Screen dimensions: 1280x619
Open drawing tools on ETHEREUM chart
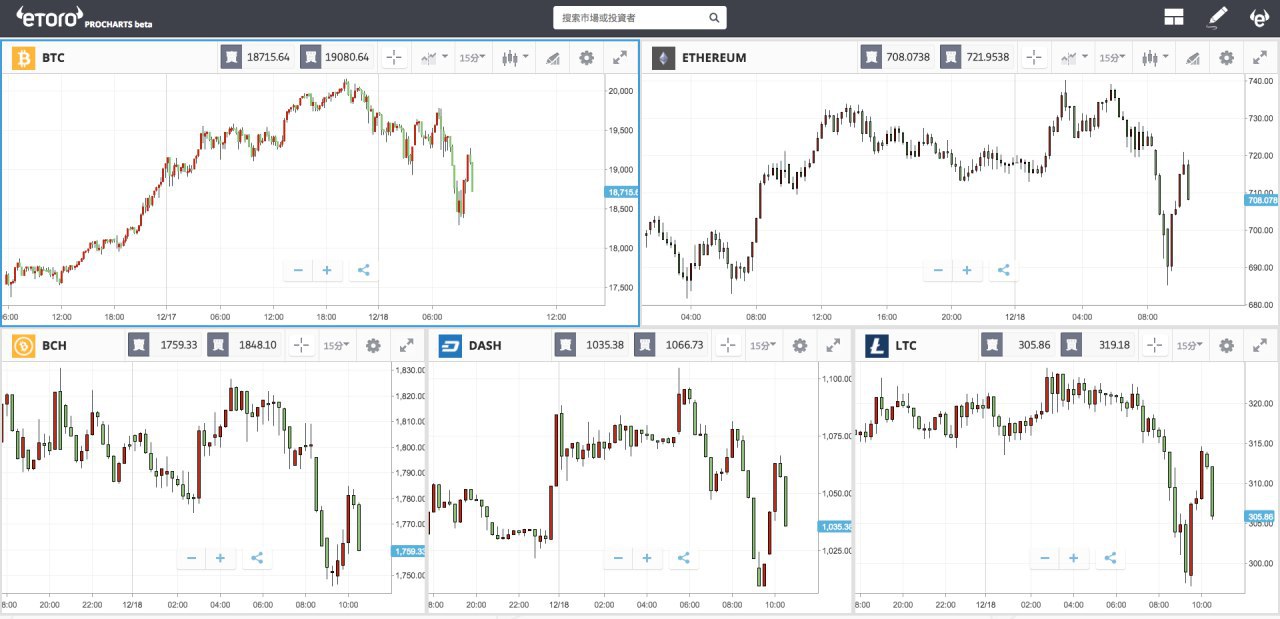coord(1192,58)
